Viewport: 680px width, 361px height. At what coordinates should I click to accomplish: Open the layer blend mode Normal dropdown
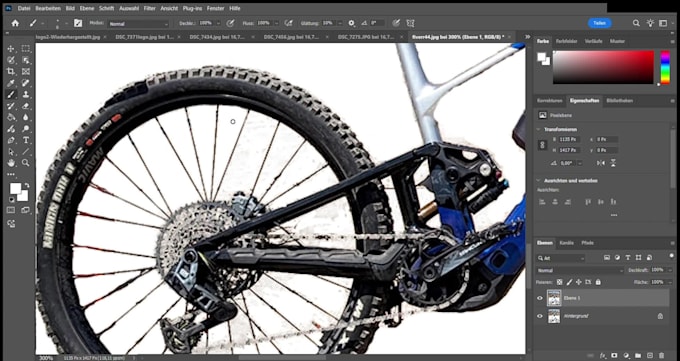580,270
